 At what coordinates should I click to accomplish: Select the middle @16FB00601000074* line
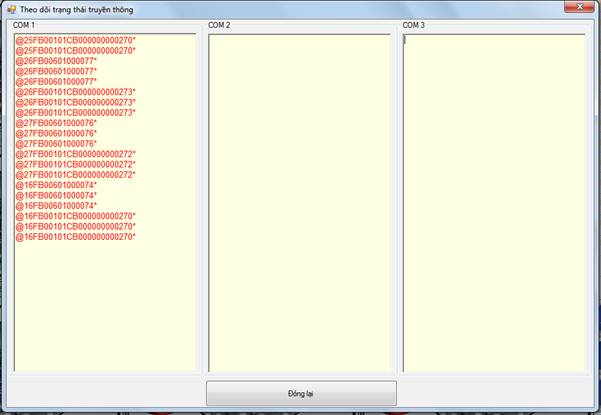pos(56,195)
